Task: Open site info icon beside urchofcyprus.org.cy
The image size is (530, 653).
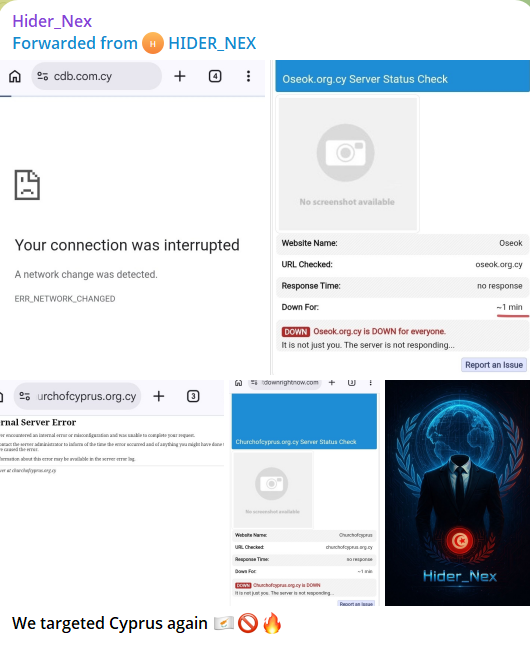Action: tap(25, 396)
